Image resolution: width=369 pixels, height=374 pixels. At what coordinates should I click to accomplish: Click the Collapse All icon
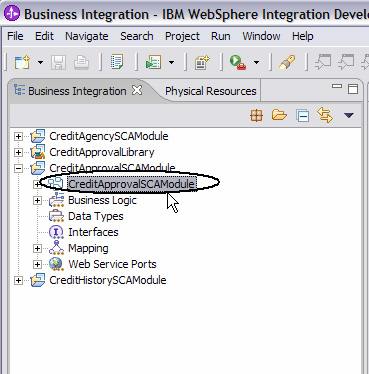302,116
